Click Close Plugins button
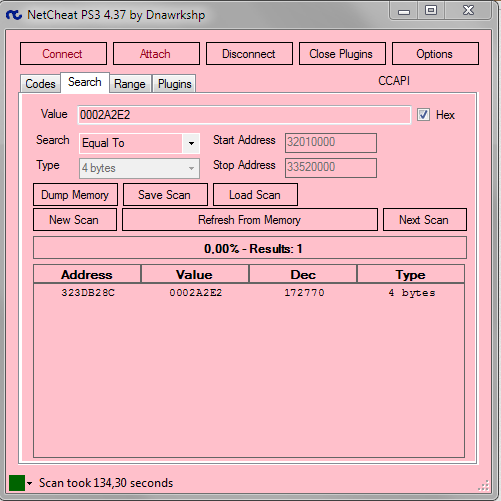This screenshot has height=501, width=501. (342, 54)
